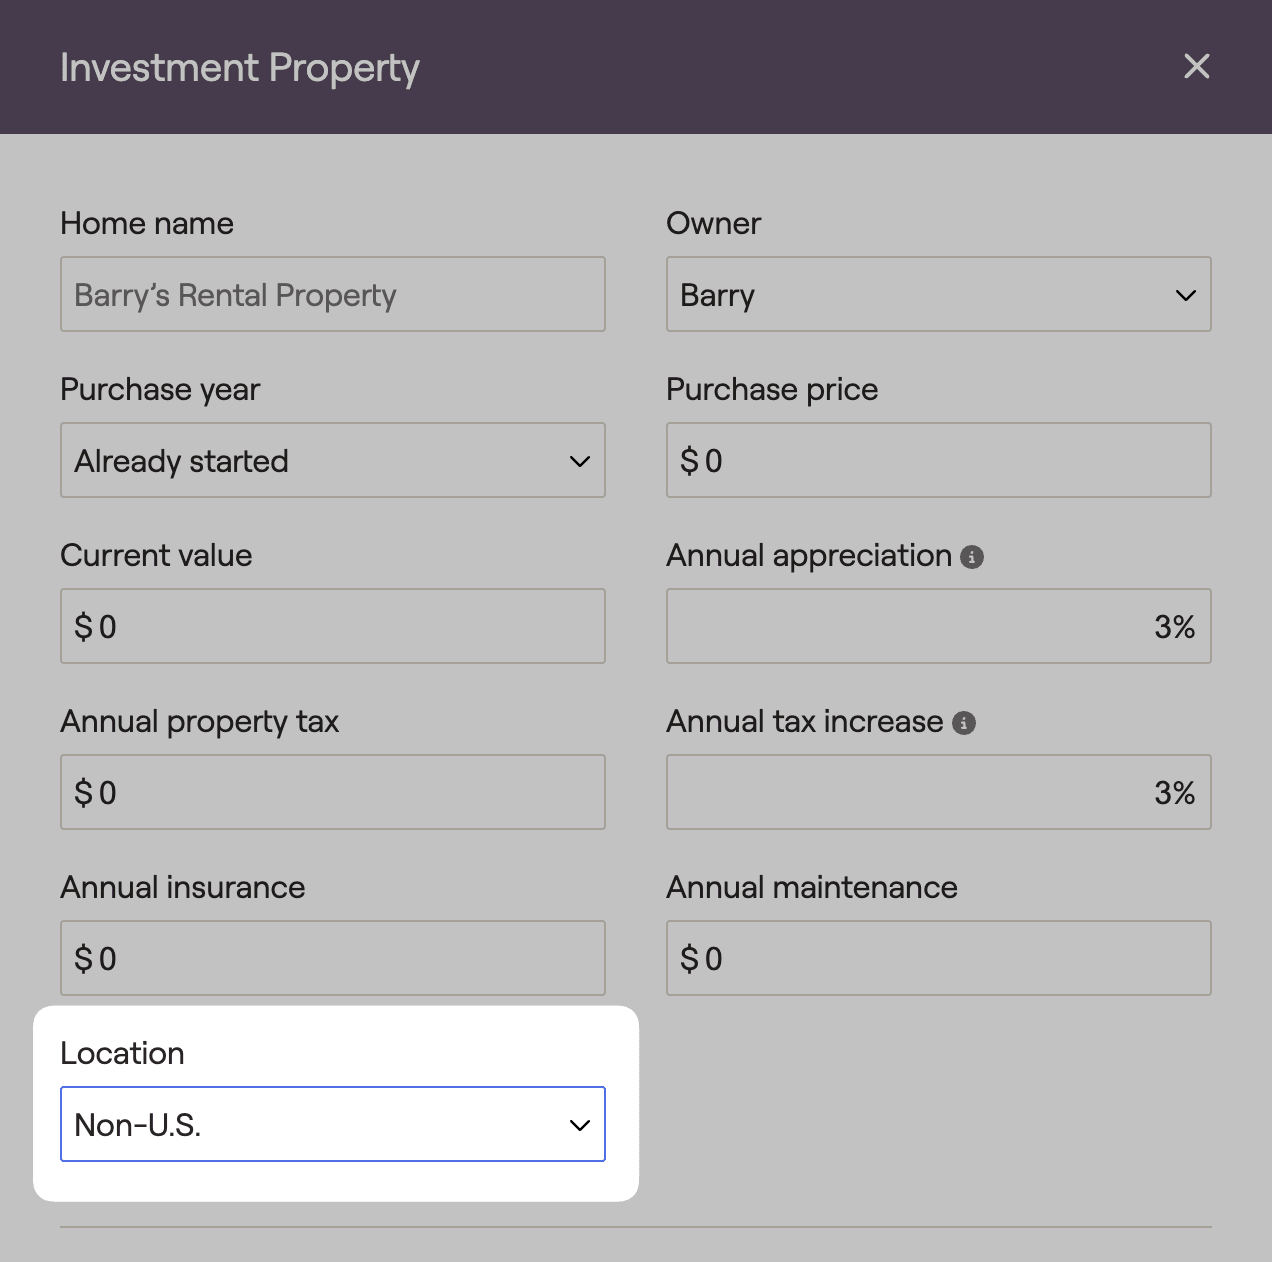The image size is (1272, 1262).
Task: Close the Investment Property dialog
Action: pyautogui.click(x=1196, y=67)
